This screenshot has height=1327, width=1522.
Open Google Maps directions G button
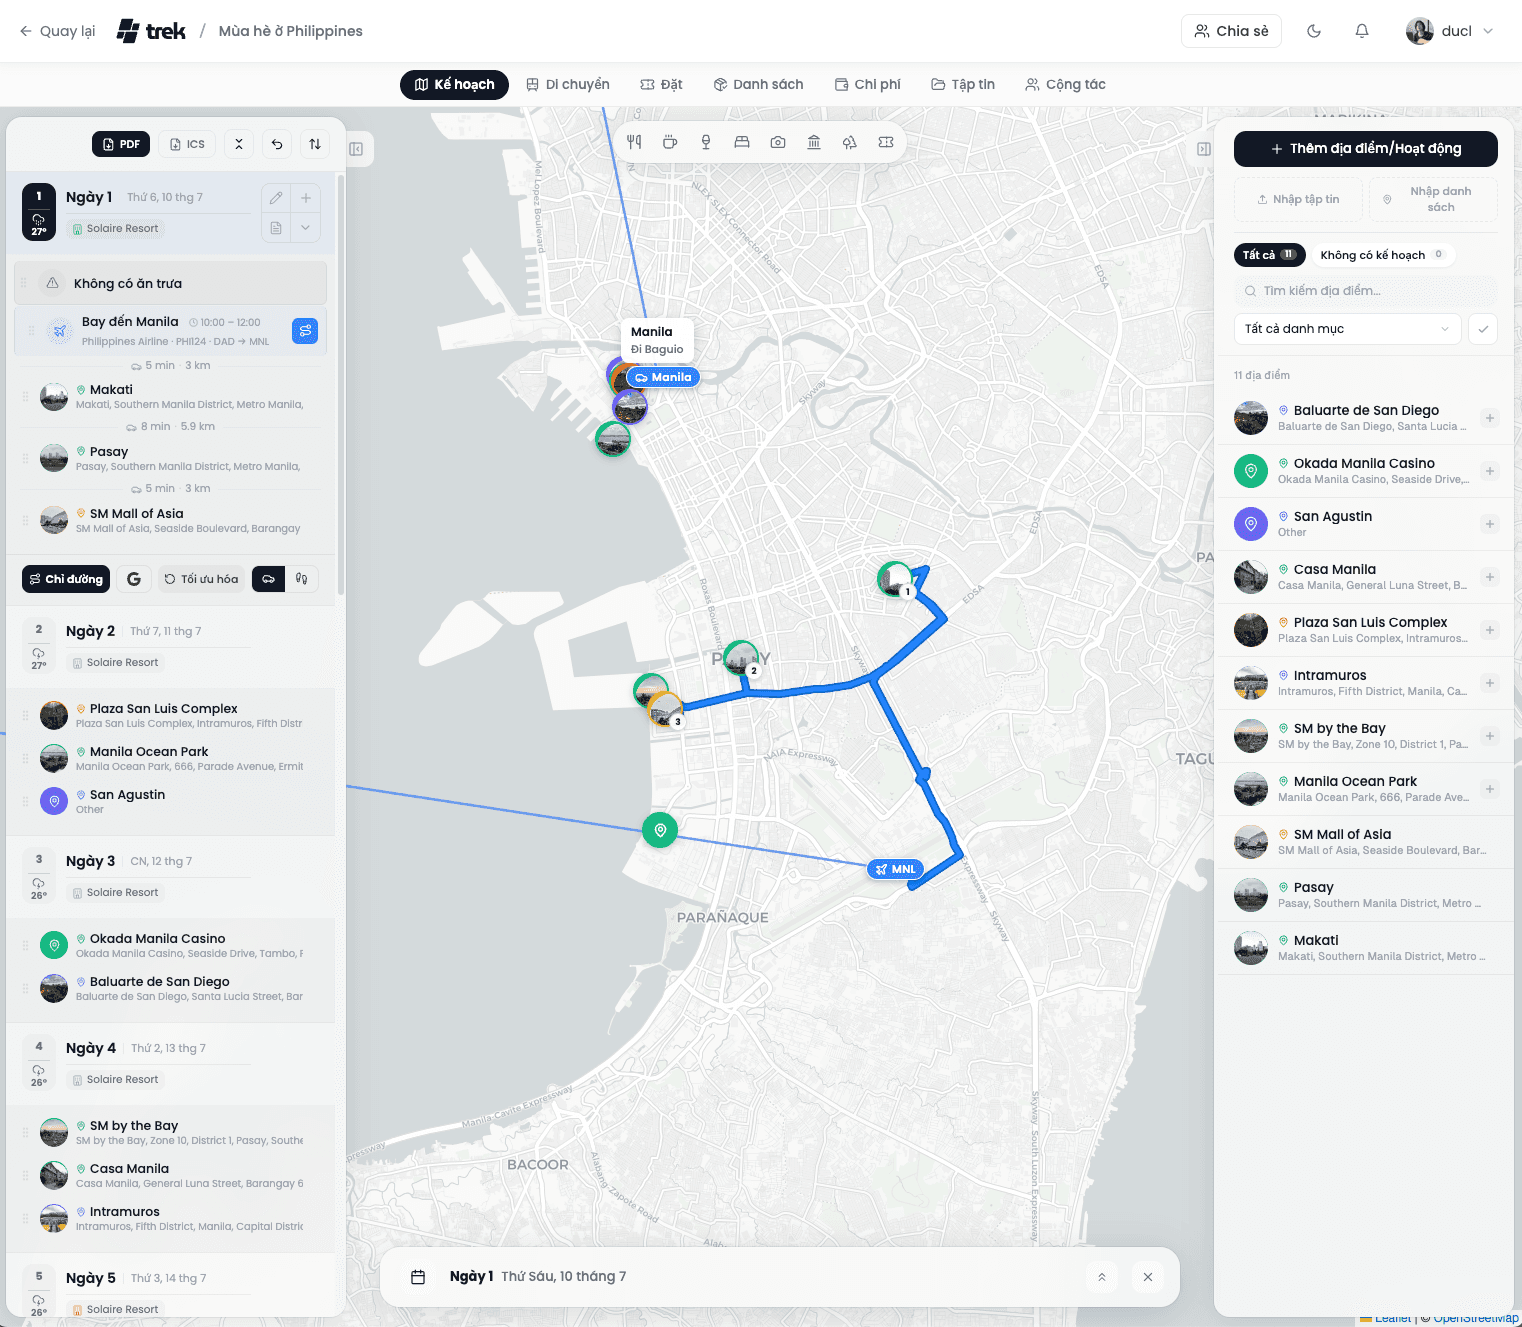[134, 579]
